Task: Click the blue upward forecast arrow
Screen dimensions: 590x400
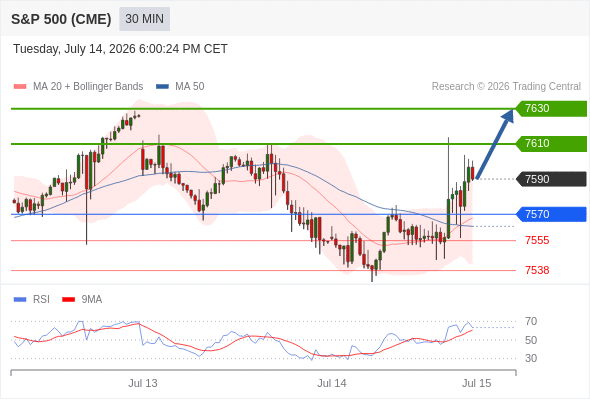Action: click(494, 144)
